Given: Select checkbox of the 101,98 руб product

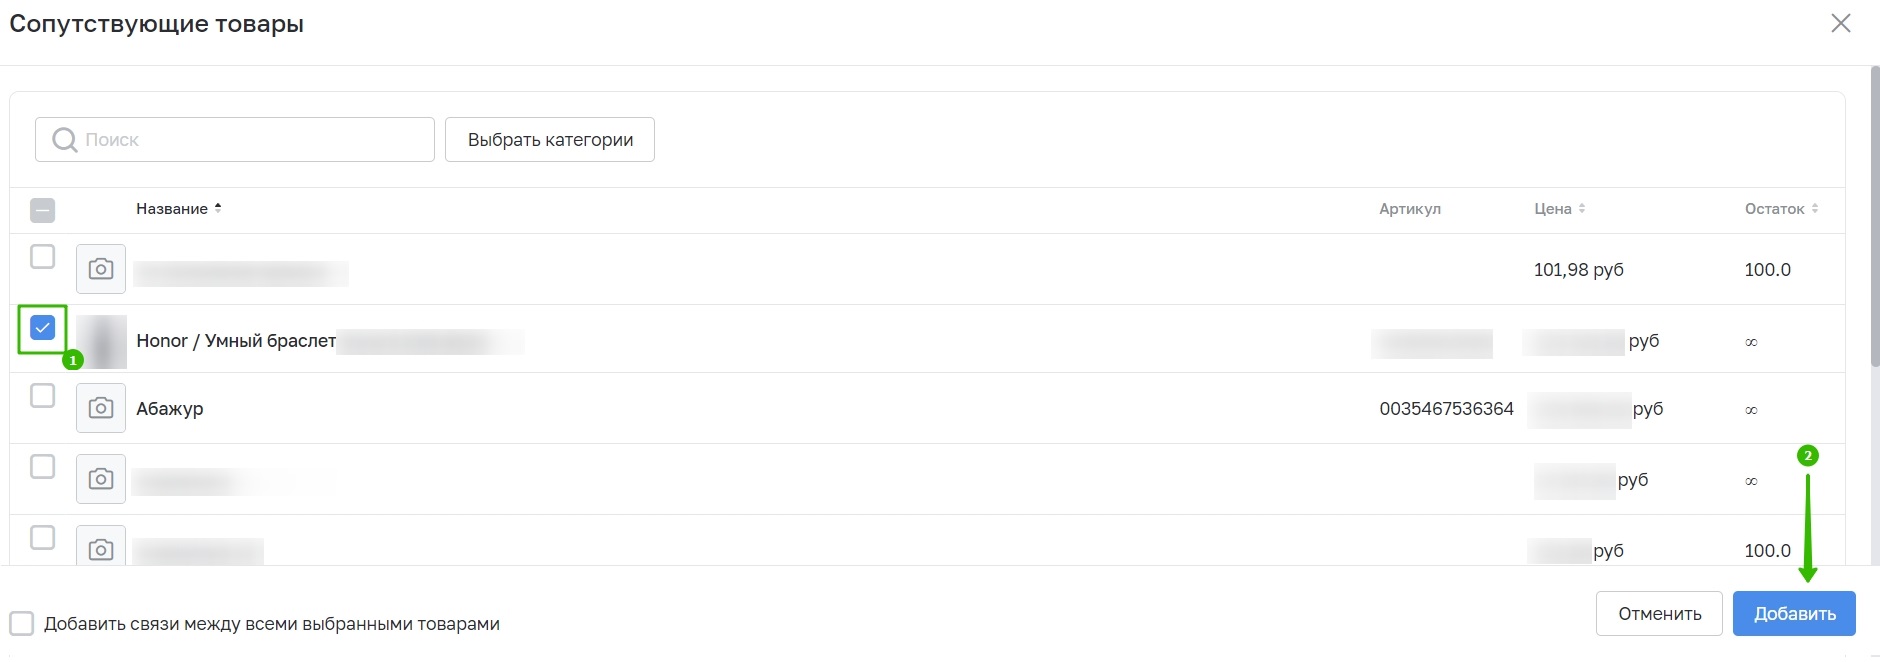Looking at the screenshot, I should click(42, 257).
